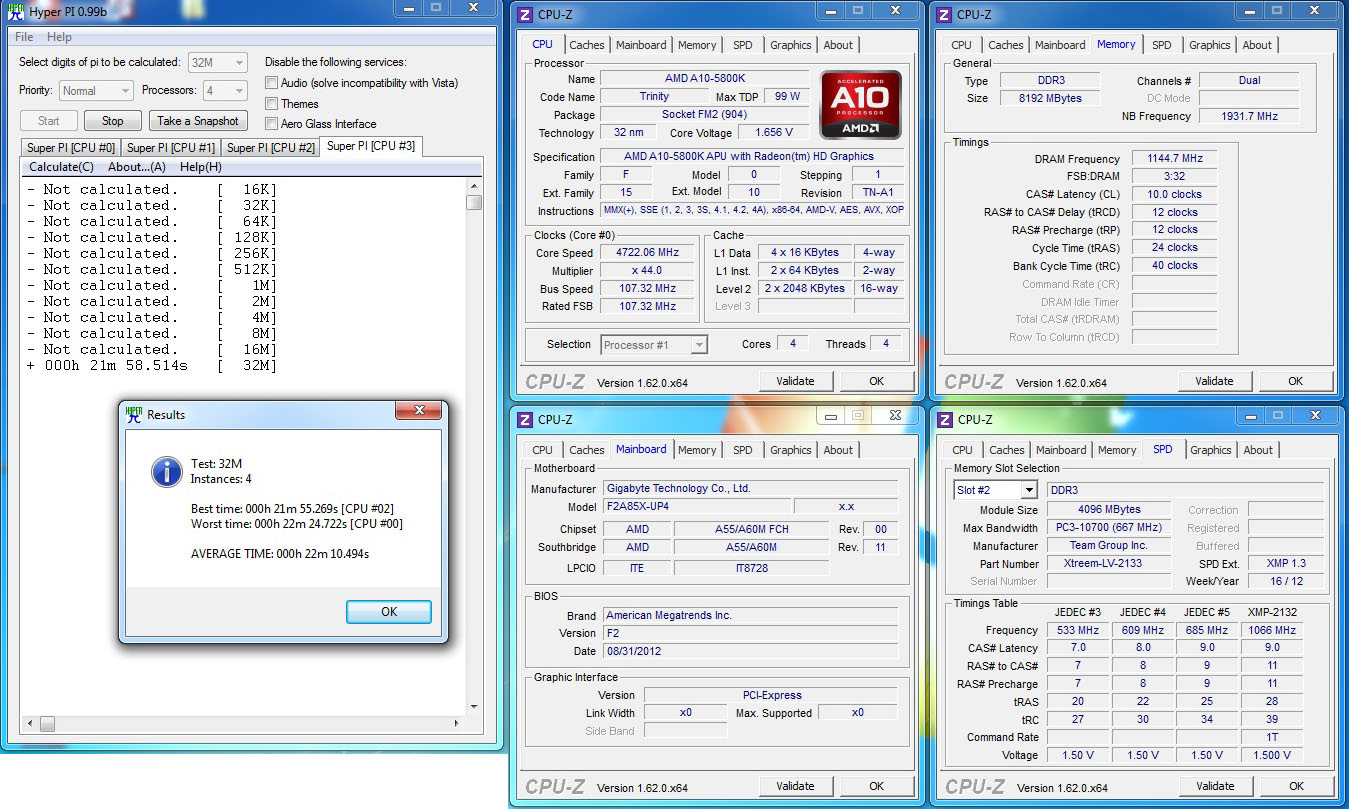Click the mainboard Model field F2A85X-UP4

[698, 507]
